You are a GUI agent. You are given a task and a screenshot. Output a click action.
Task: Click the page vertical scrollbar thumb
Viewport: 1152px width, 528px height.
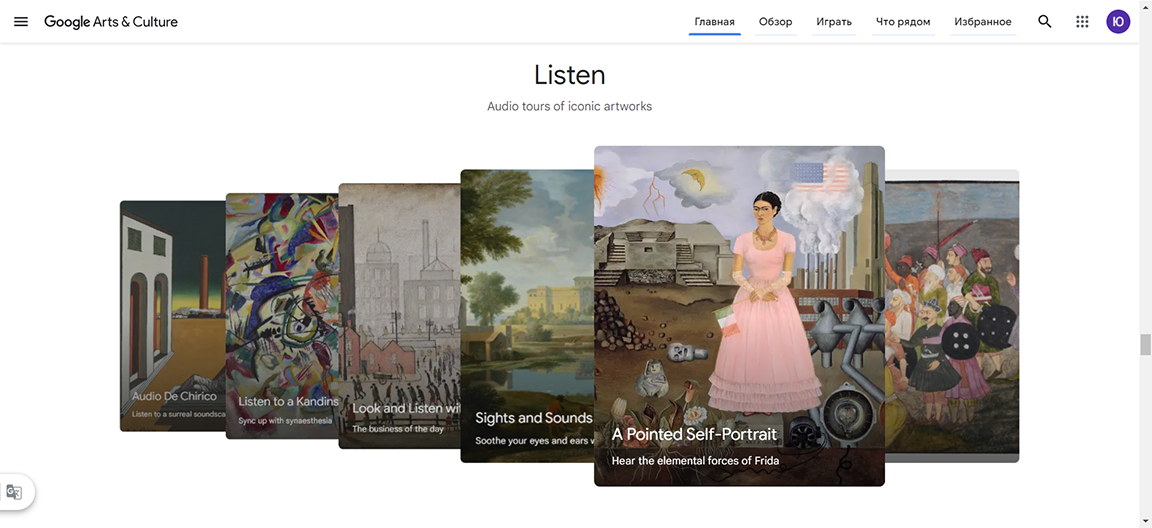point(1145,344)
